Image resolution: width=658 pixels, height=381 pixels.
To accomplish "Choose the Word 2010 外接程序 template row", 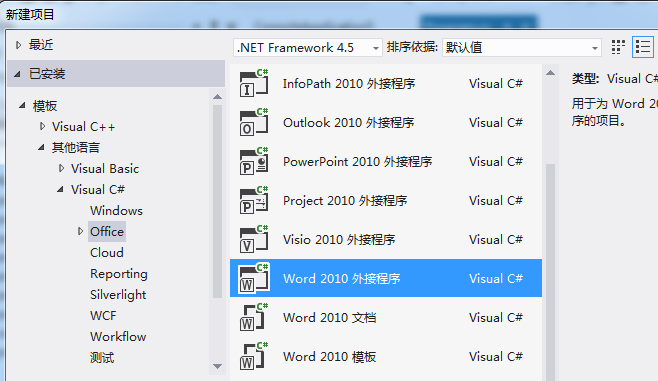I will point(386,278).
